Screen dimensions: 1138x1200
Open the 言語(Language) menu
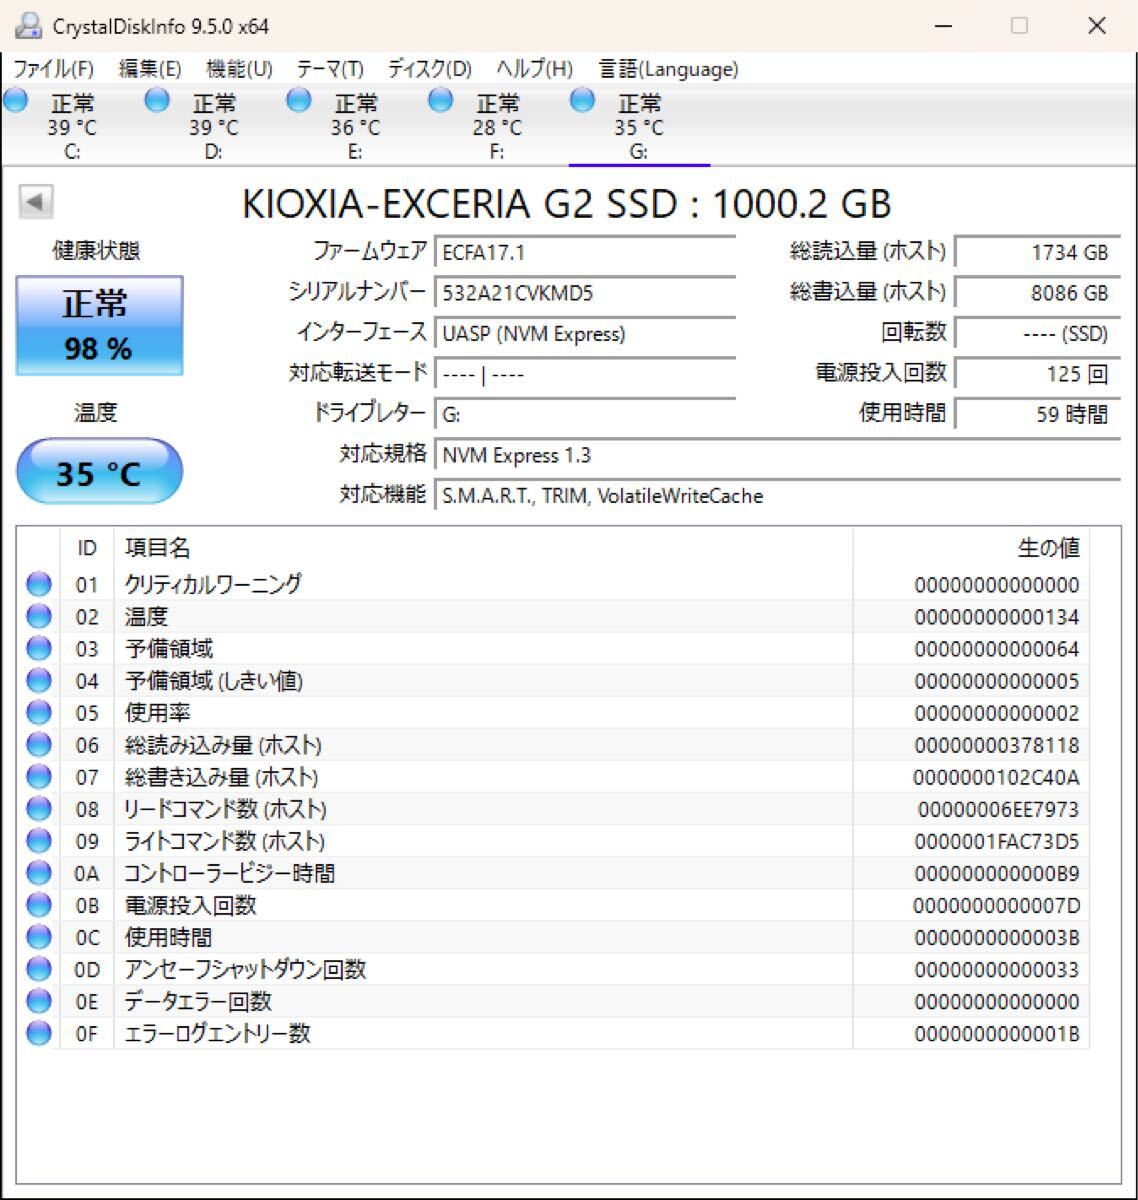pos(667,69)
